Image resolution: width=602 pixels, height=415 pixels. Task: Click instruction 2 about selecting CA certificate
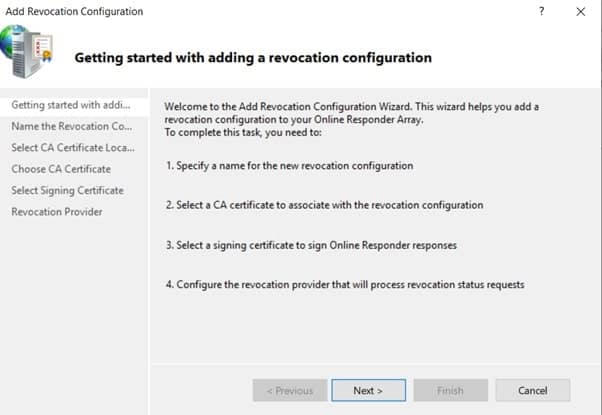(x=324, y=205)
